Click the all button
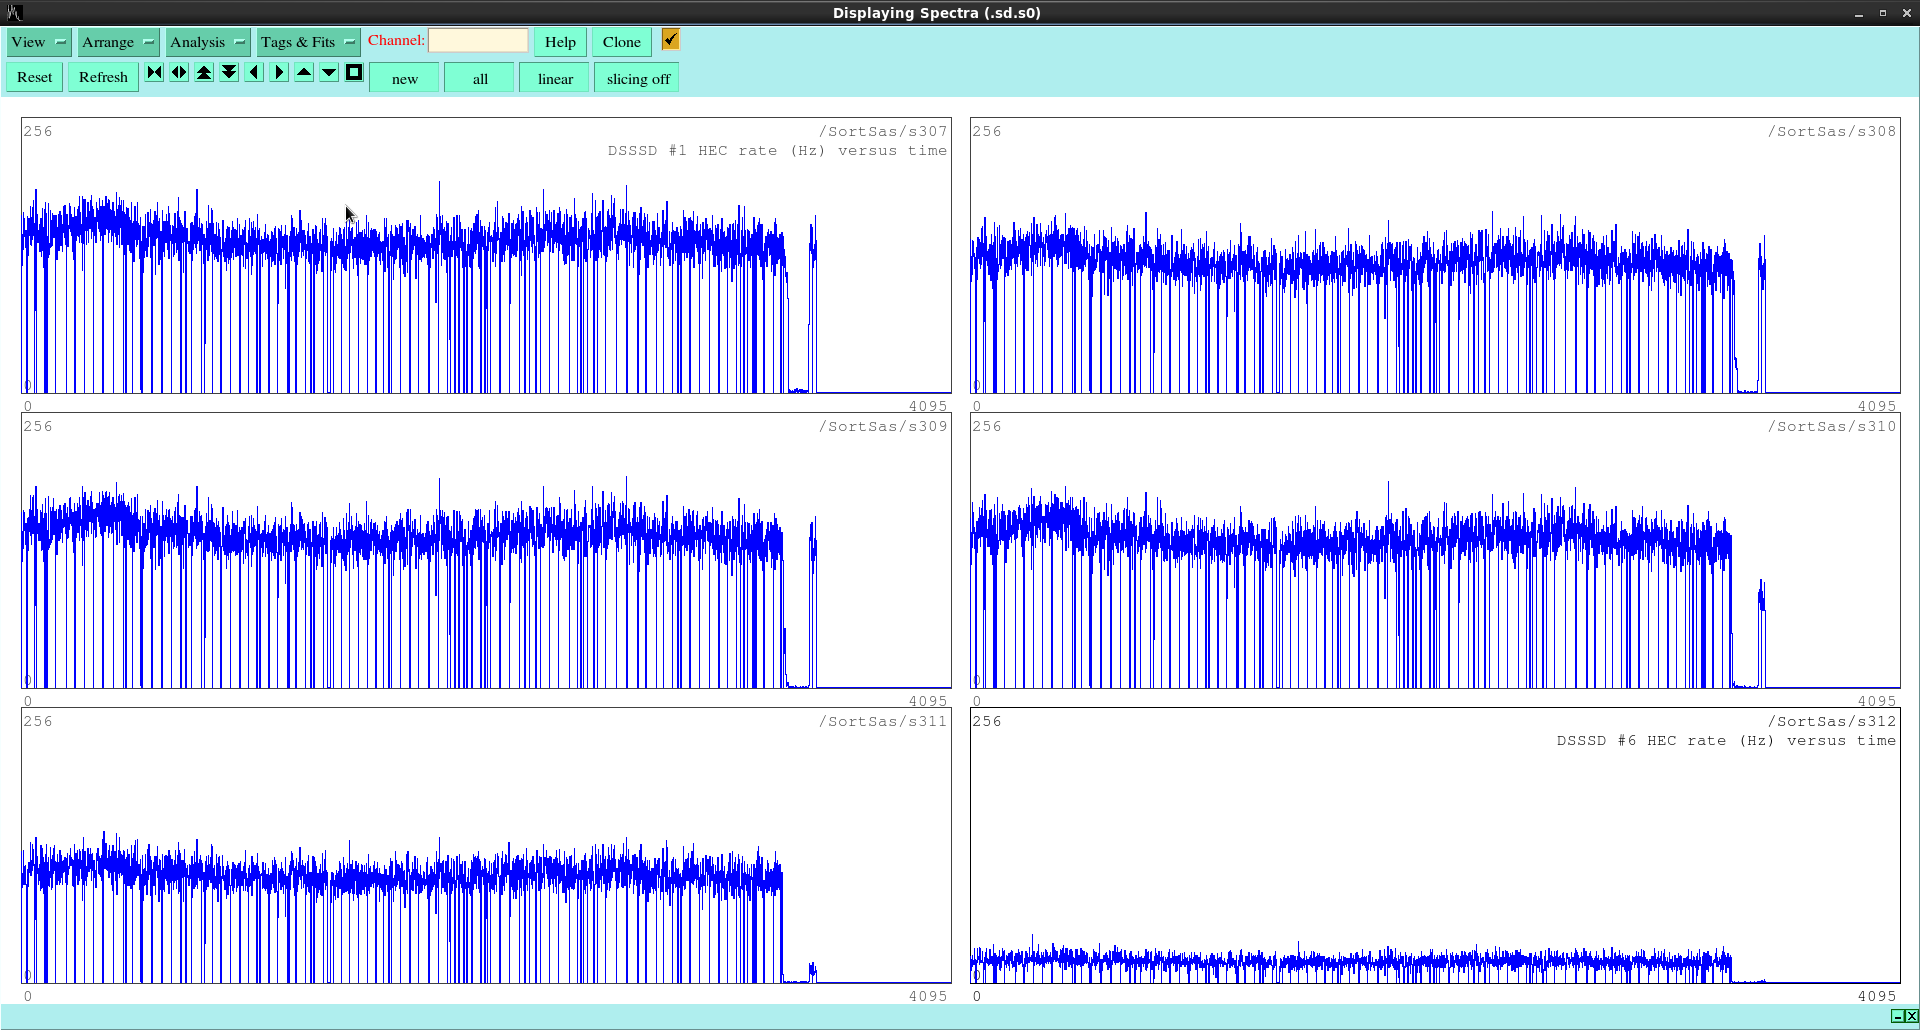Viewport: 1920px width, 1030px height. [x=480, y=78]
